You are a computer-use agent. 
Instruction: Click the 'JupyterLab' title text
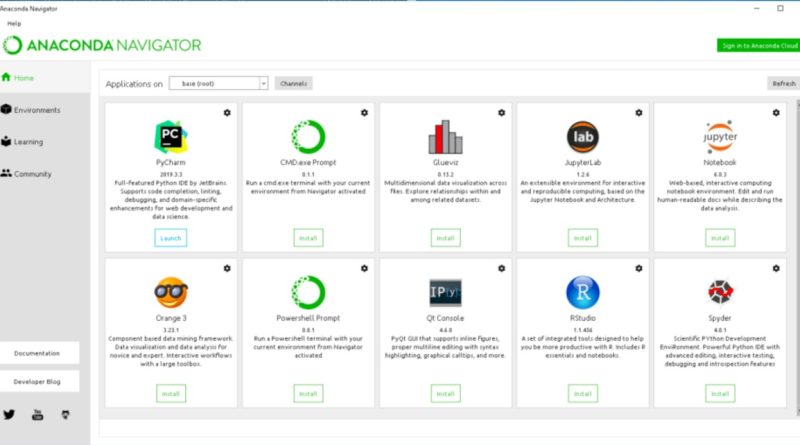pos(583,162)
